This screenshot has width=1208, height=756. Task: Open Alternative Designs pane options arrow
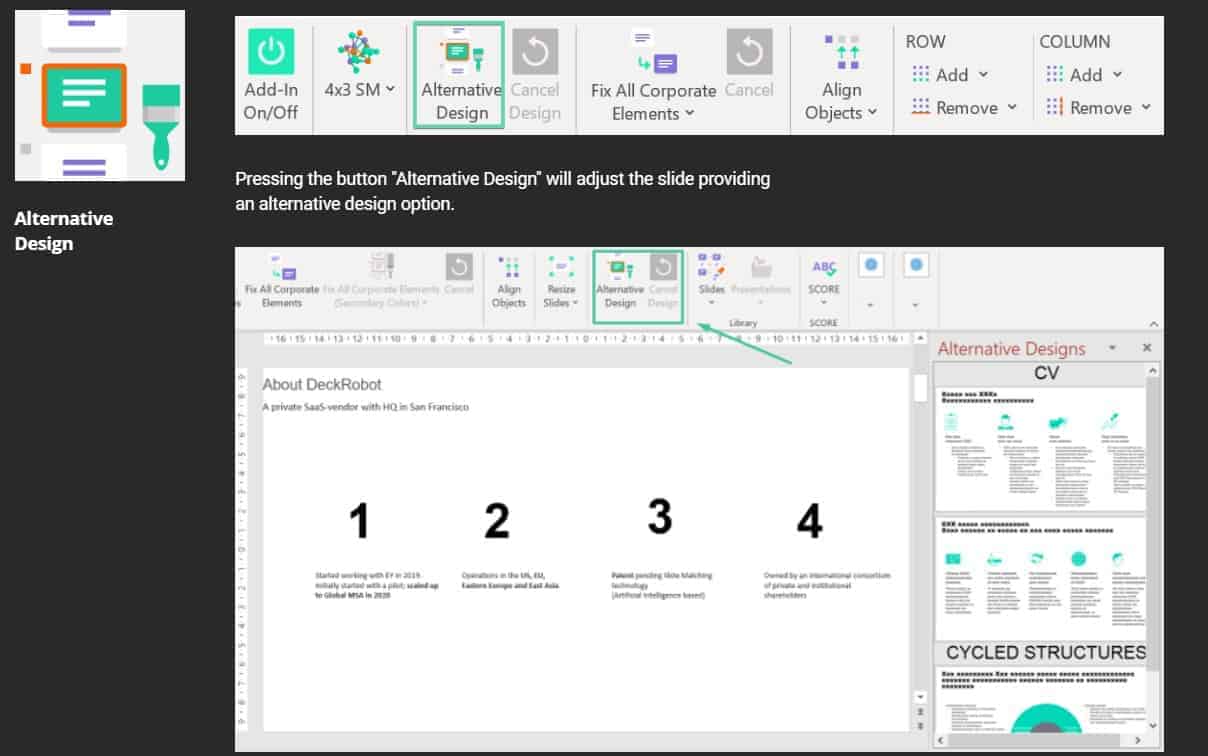click(1112, 348)
